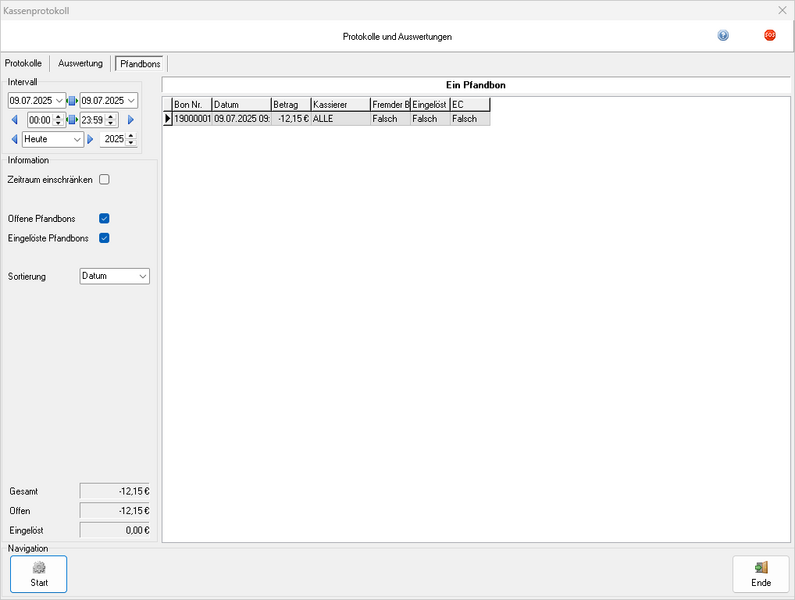Switch to the Auswertung tab
The width and height of the screenshot is (795, 600).
tap(80, 63)
